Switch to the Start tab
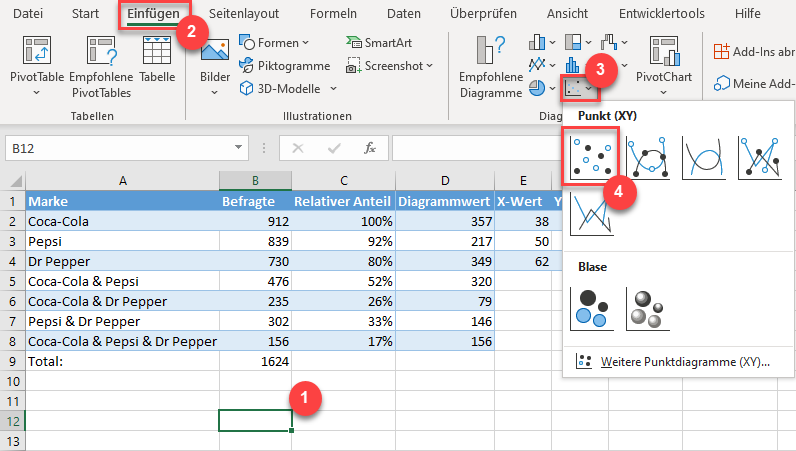This screenshot has width=796, height=451. pos(85,14)
